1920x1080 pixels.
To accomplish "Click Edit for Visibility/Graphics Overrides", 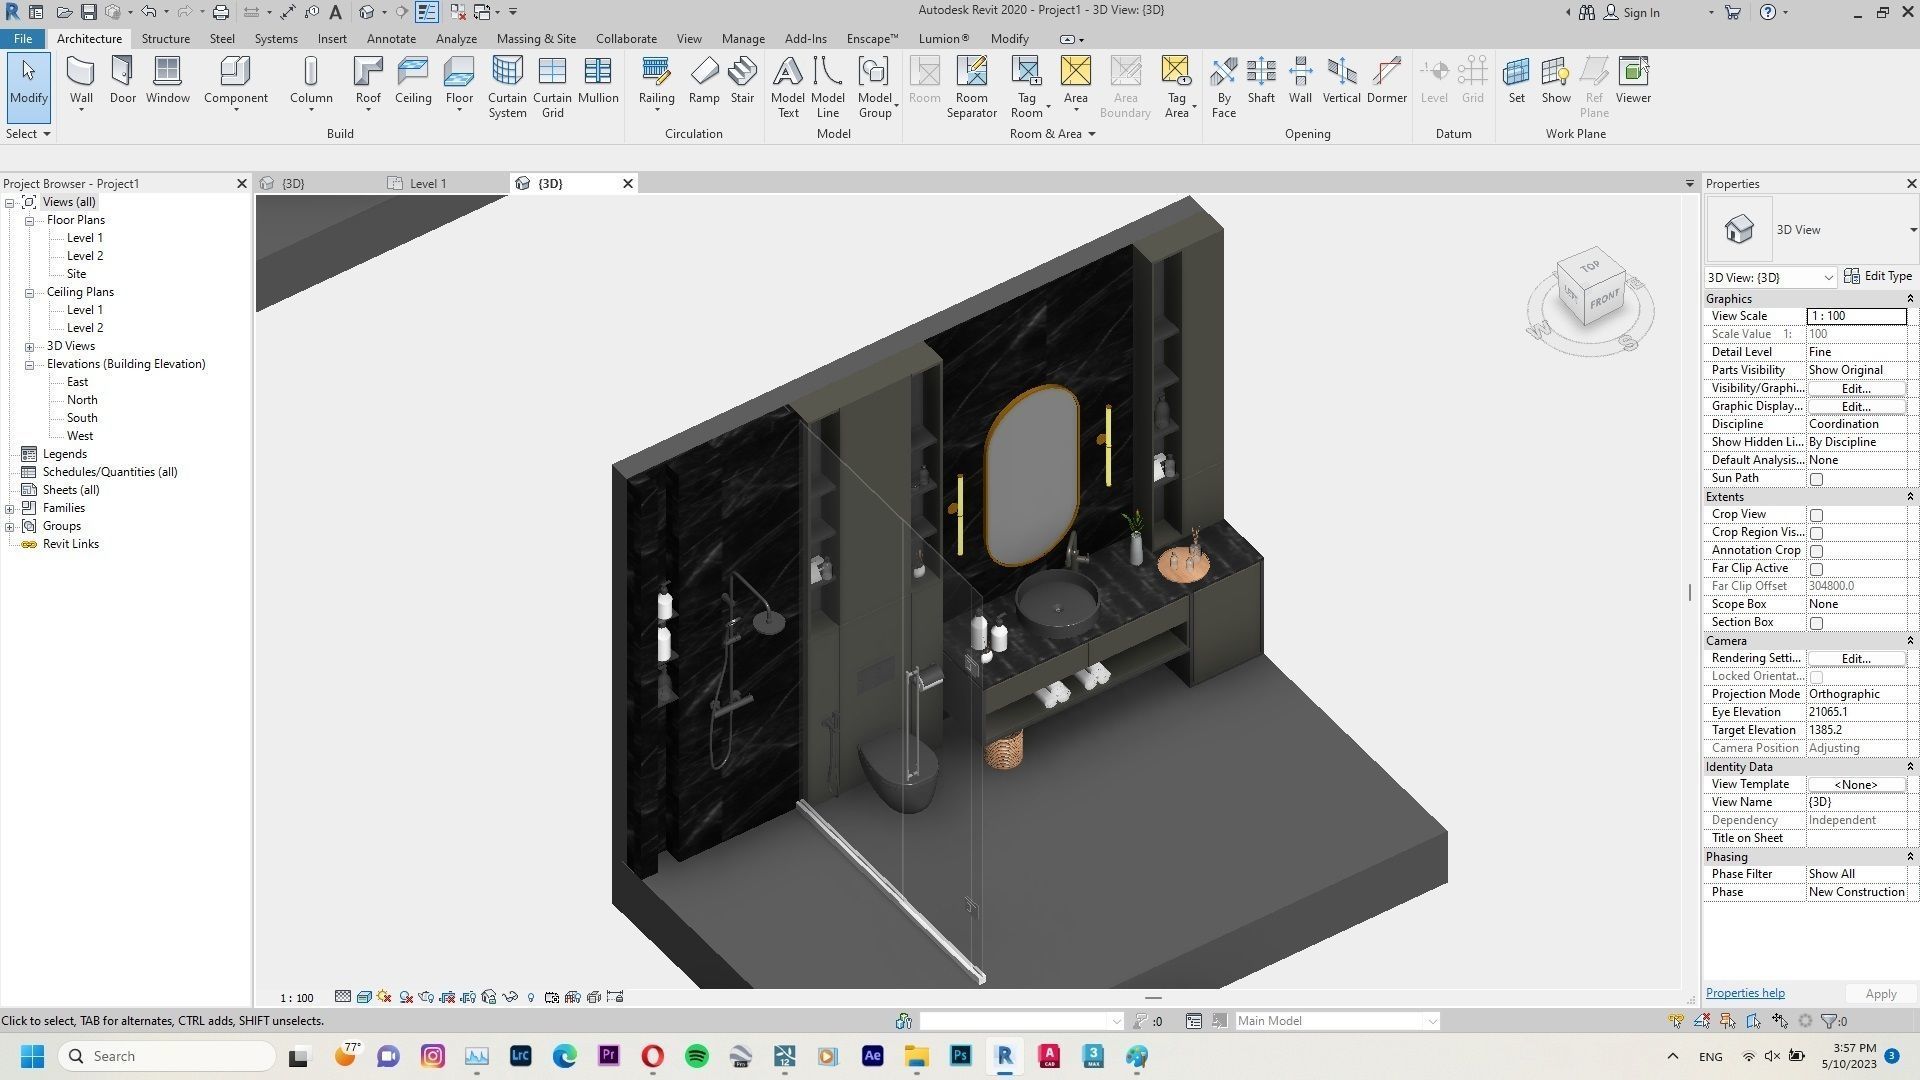I will (1856, 388).
